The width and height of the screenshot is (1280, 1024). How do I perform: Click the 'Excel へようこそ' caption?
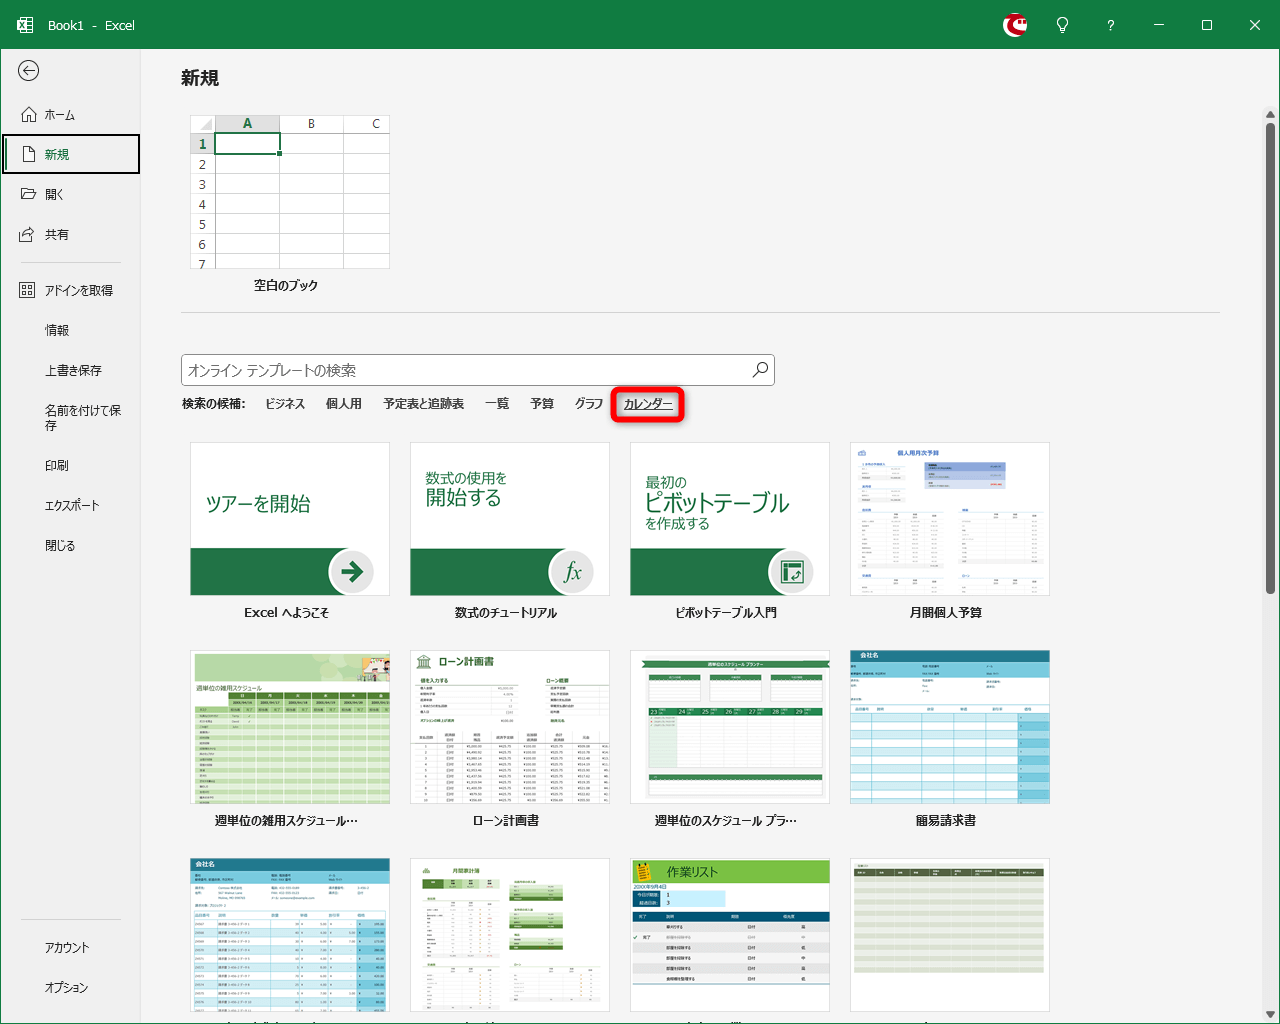point(286,613)
